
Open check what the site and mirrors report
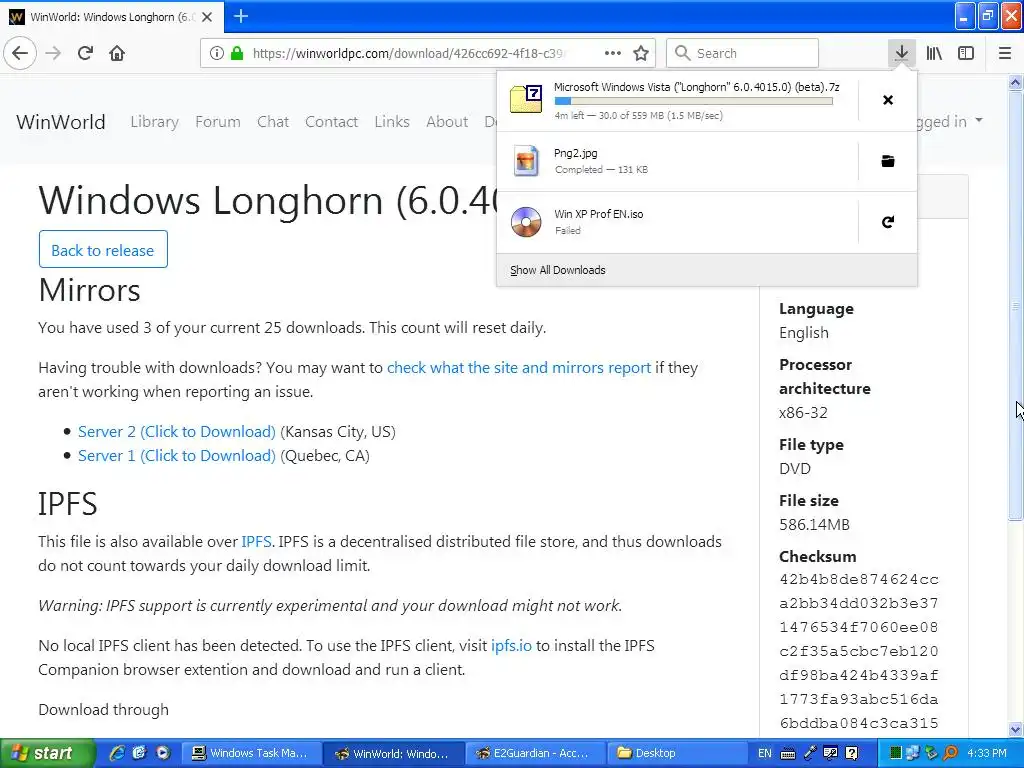[519, 368]
